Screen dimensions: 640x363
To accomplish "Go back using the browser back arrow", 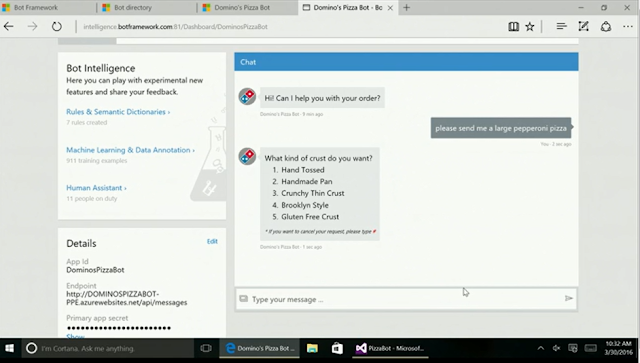I will click(9, 27).
